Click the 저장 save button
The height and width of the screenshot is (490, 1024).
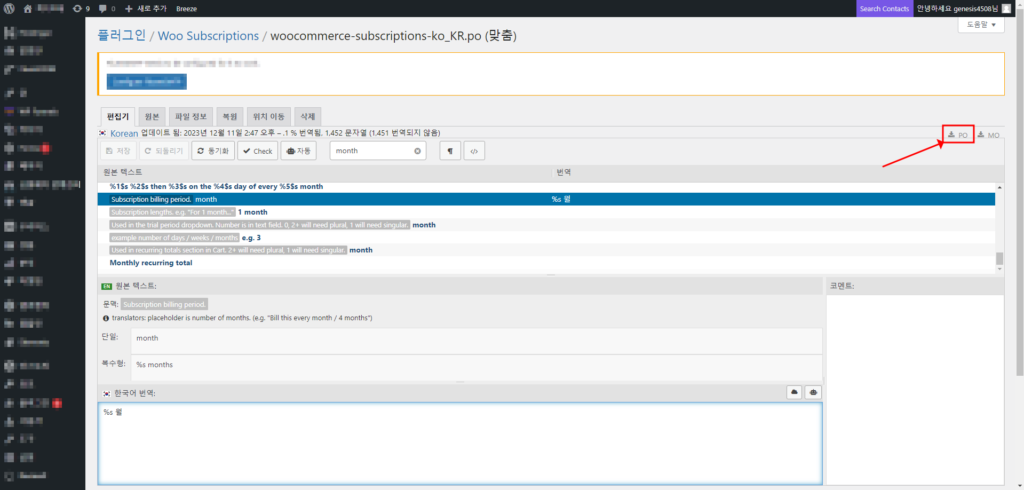tap(118, 151)
